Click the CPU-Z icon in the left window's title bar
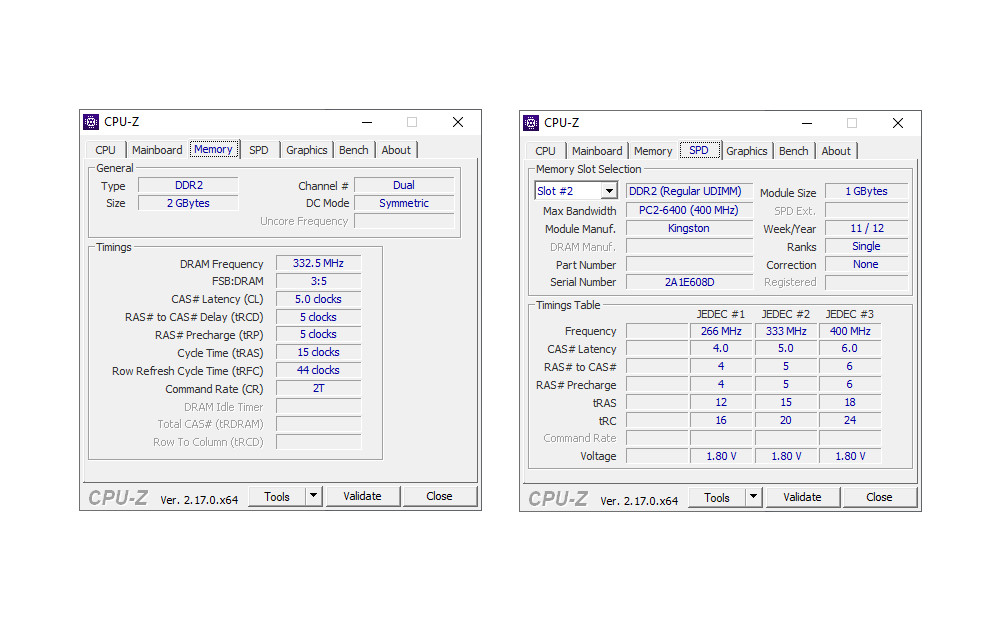 (x=91, y=122)
